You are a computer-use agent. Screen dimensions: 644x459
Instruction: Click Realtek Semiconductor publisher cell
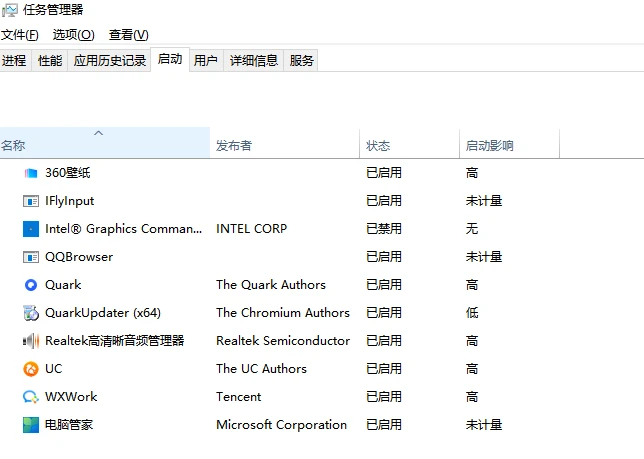click(x=283, y=341)
